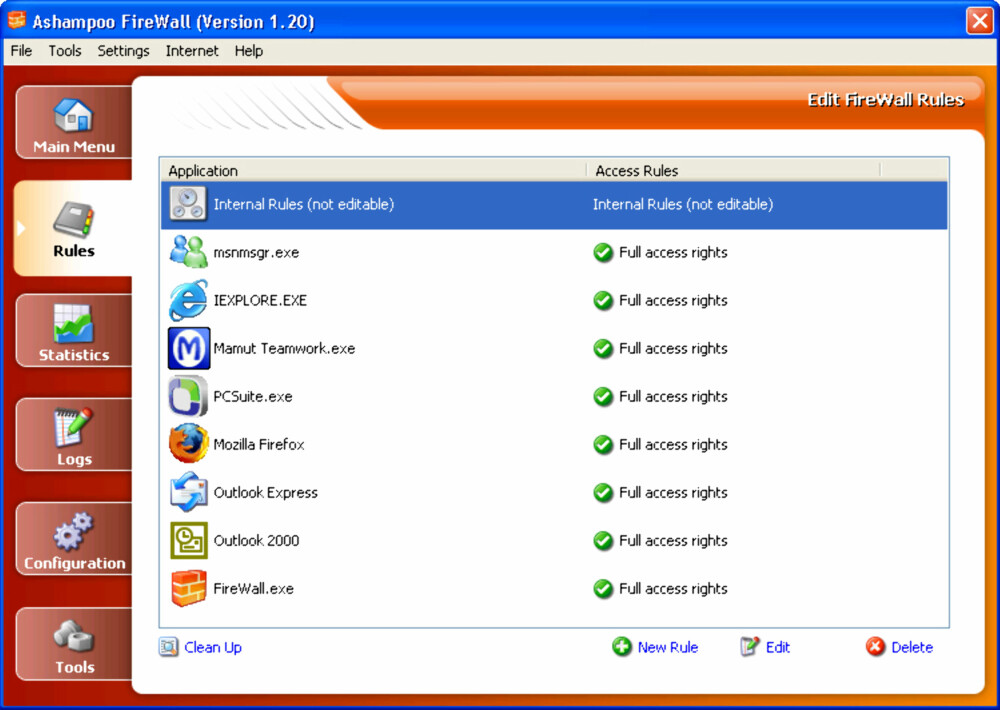1000x710 pixels.
Task: Click Full access rights for Outlook Express
Action: pos(673,492)
